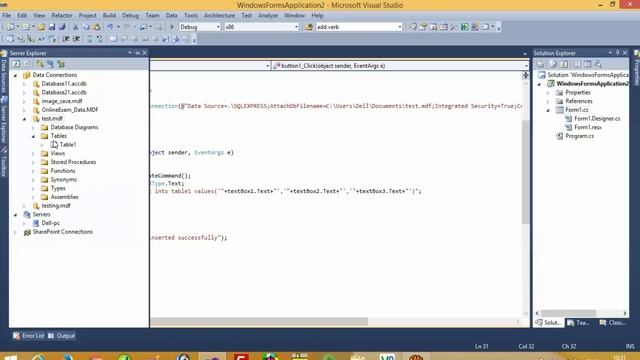Click the Save All toolbar icon
640x360 pixels.
[62, 27]
